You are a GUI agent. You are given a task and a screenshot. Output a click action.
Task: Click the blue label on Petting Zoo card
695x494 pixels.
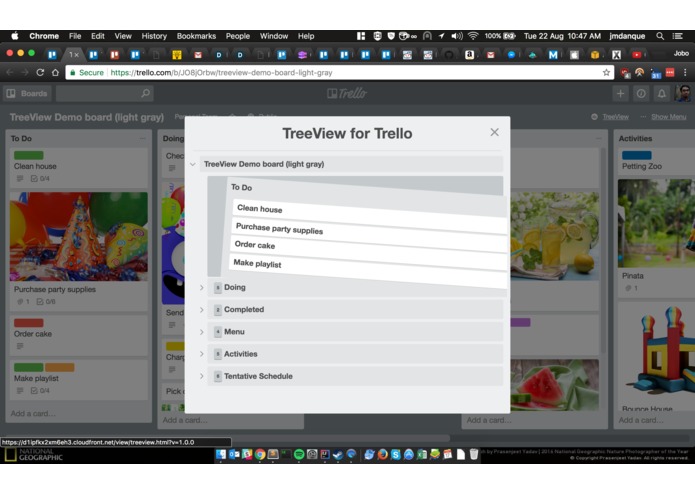tap(636, 155)
